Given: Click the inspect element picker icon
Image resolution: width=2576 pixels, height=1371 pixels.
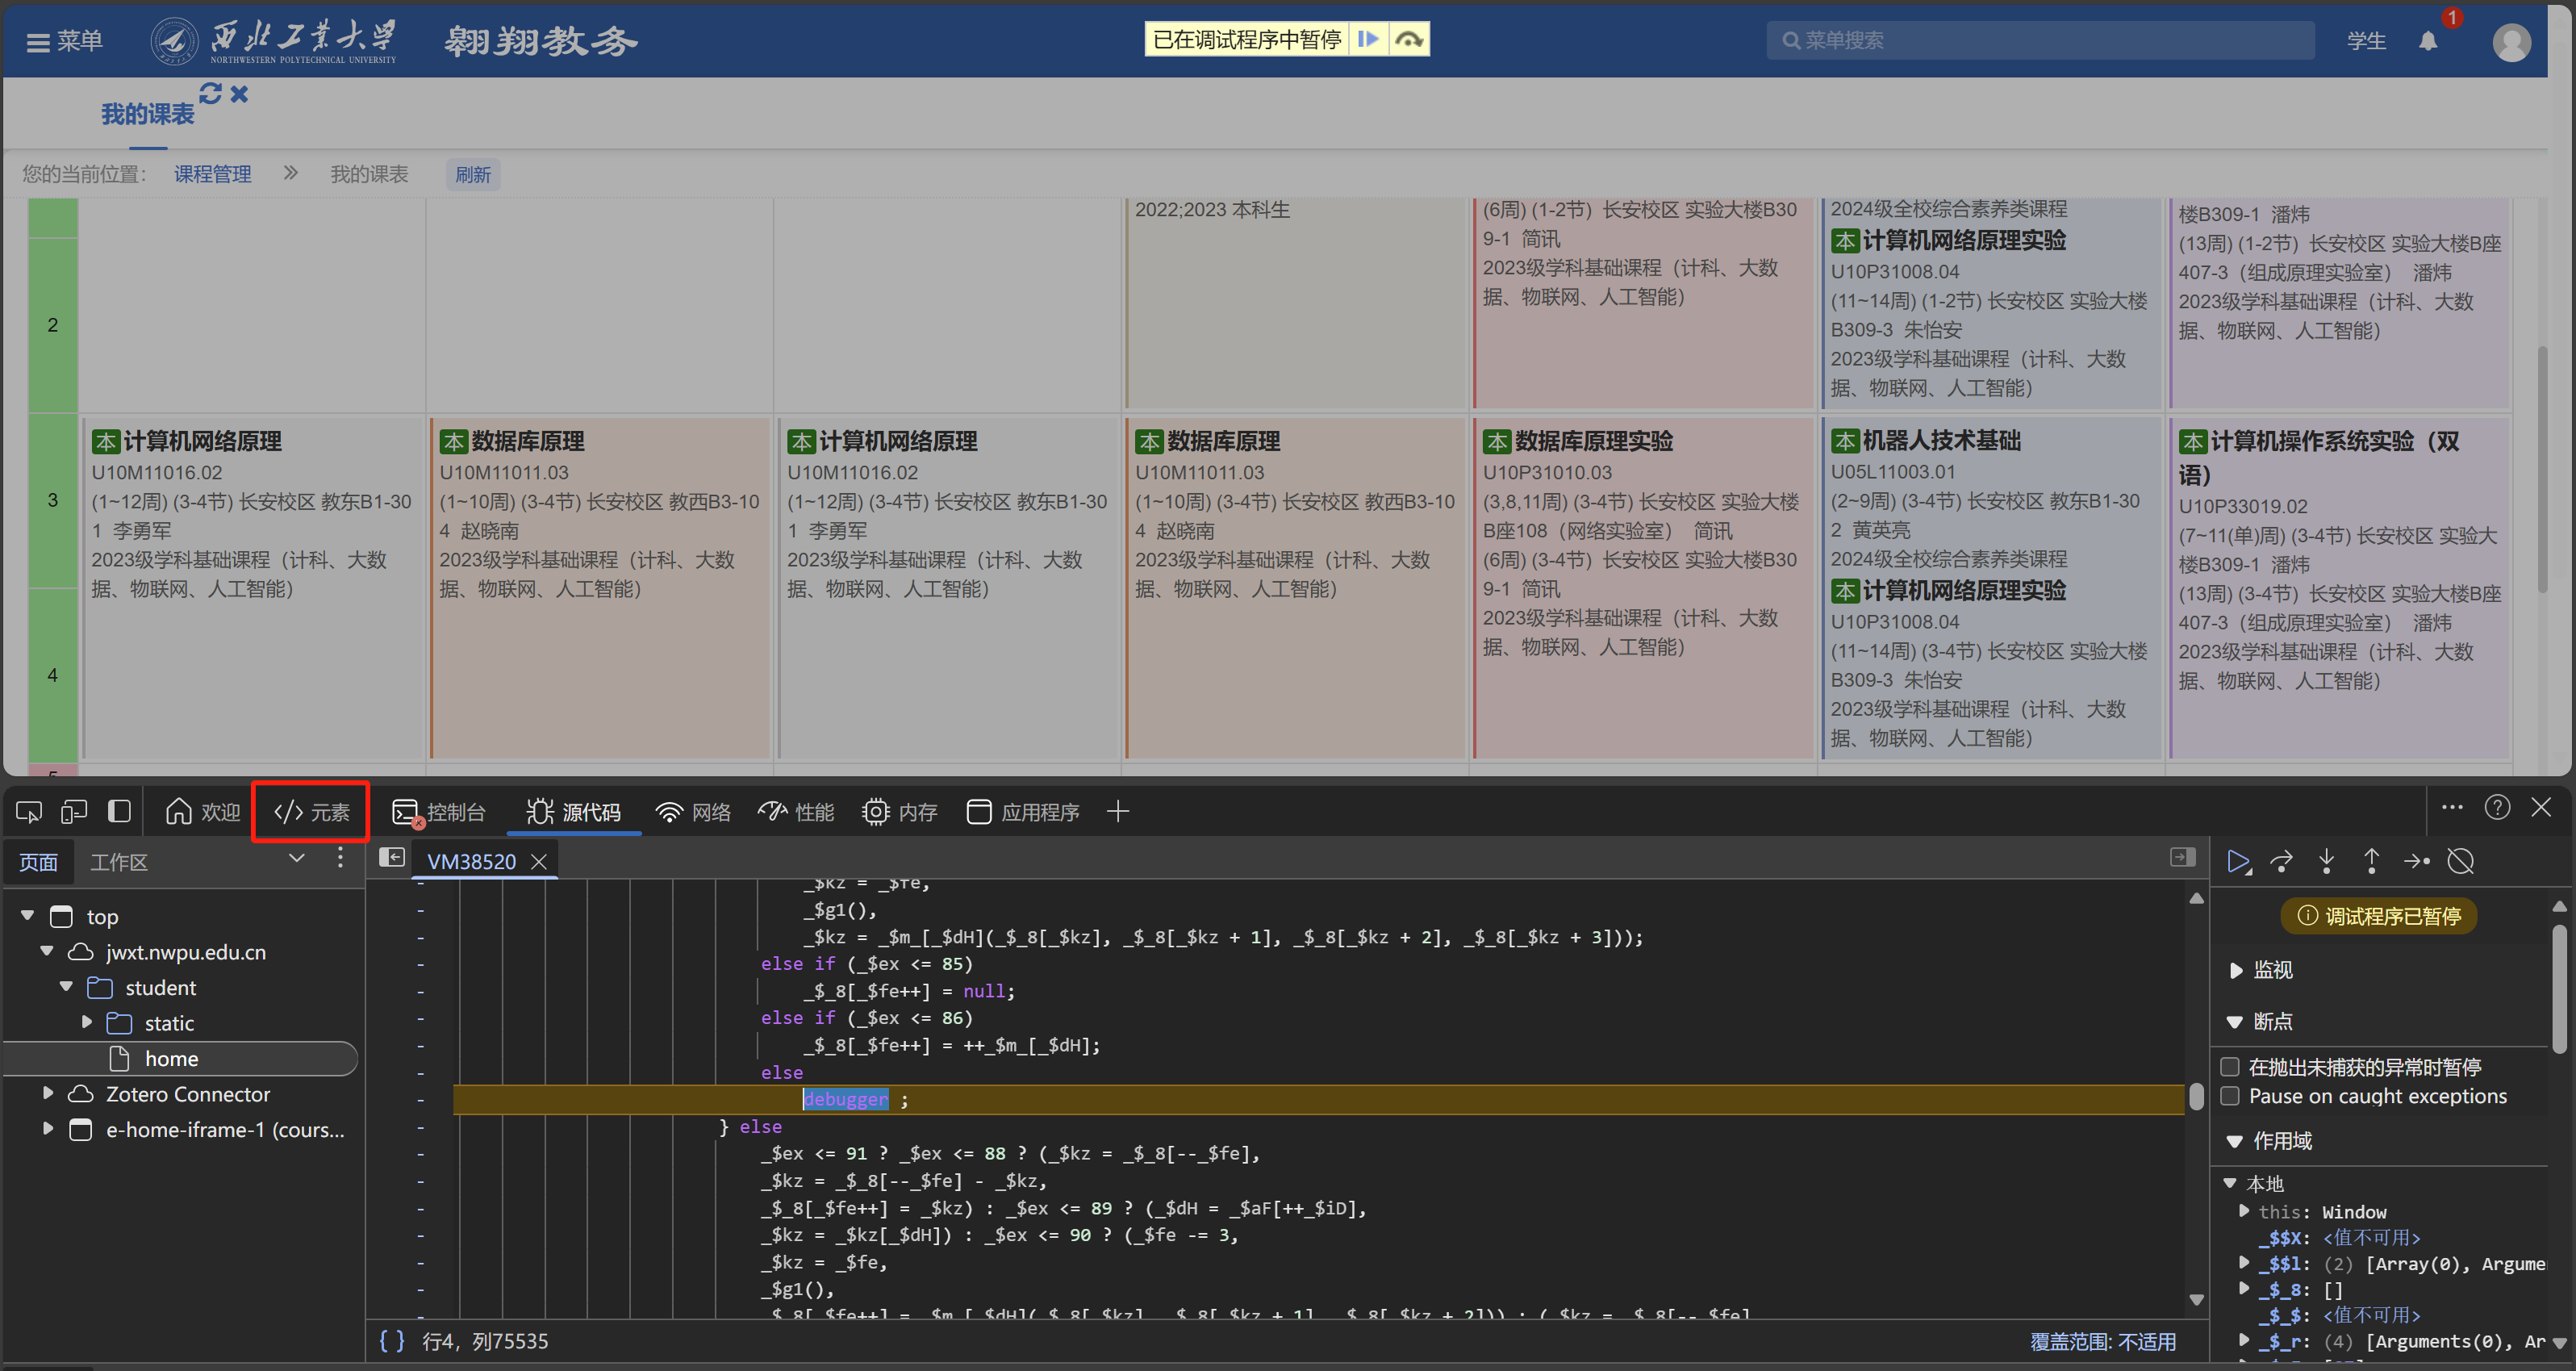Looking at the screenshot, I should tap(28, 812).
